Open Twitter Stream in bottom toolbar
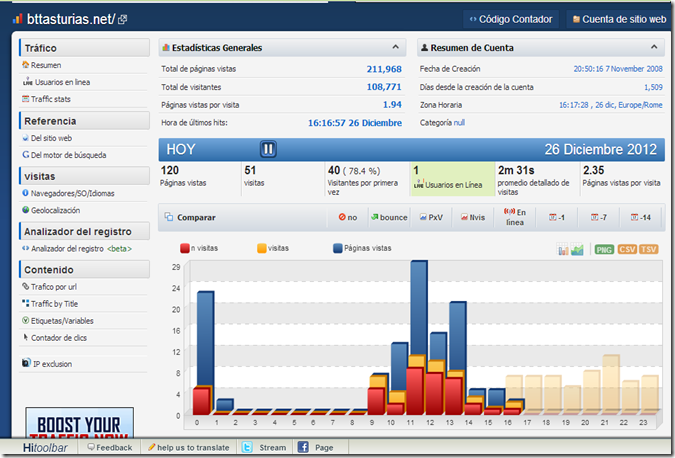Screen dimensions: 675x458 264,448
